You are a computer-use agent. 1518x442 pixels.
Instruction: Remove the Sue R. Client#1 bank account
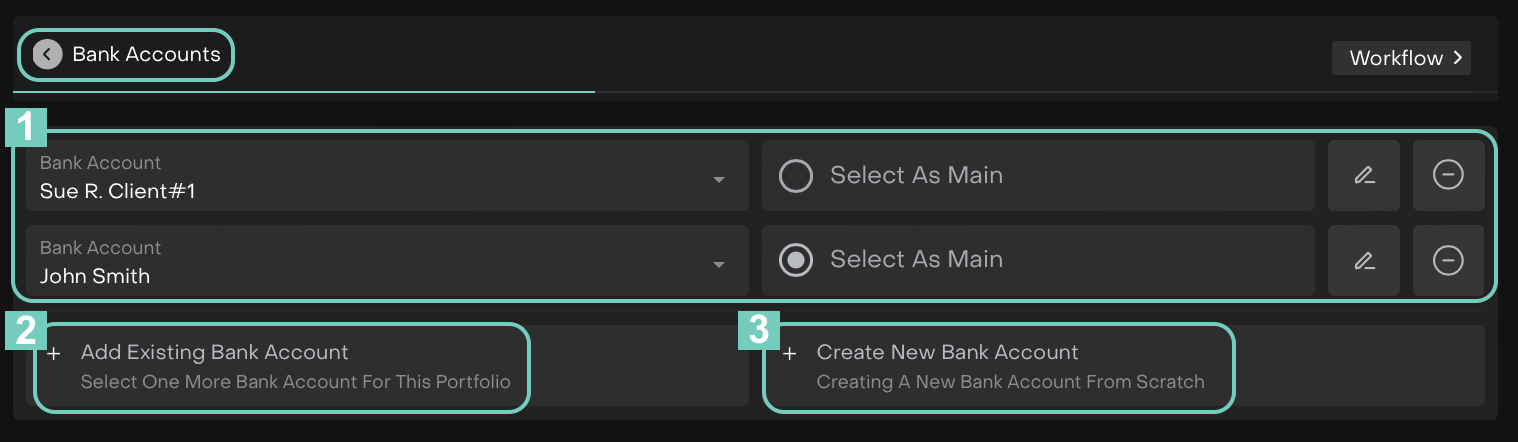1448,176
